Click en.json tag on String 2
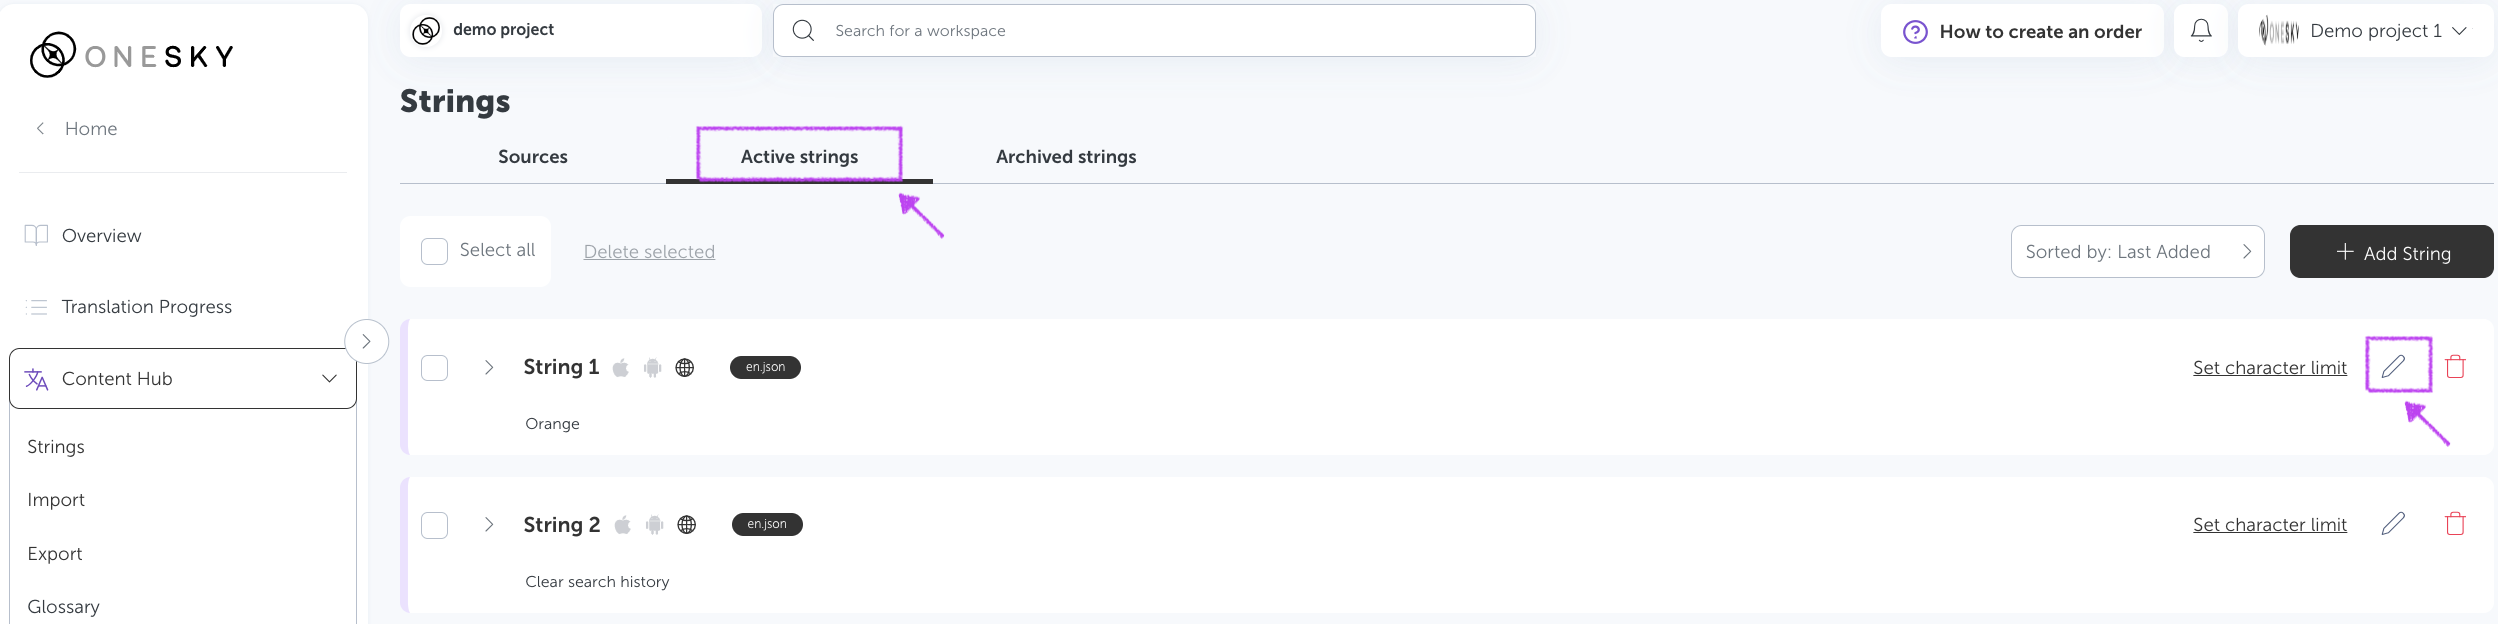The image size is (2498, 624). coord(767,524)
